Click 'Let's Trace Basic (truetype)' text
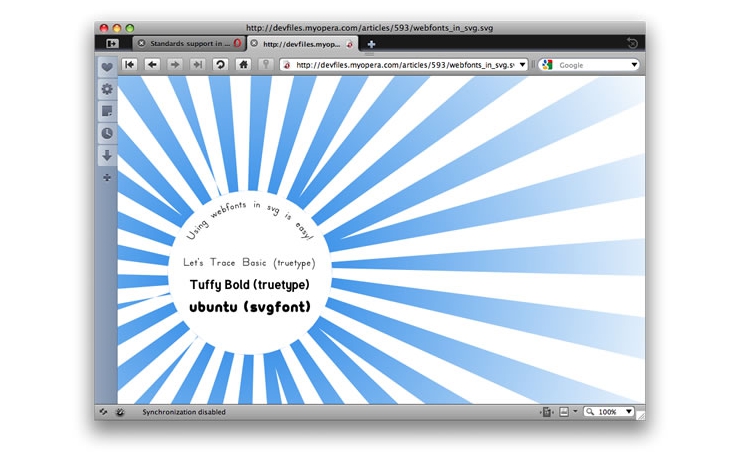This screenshot has width=740, height=460. pos(249,263)
